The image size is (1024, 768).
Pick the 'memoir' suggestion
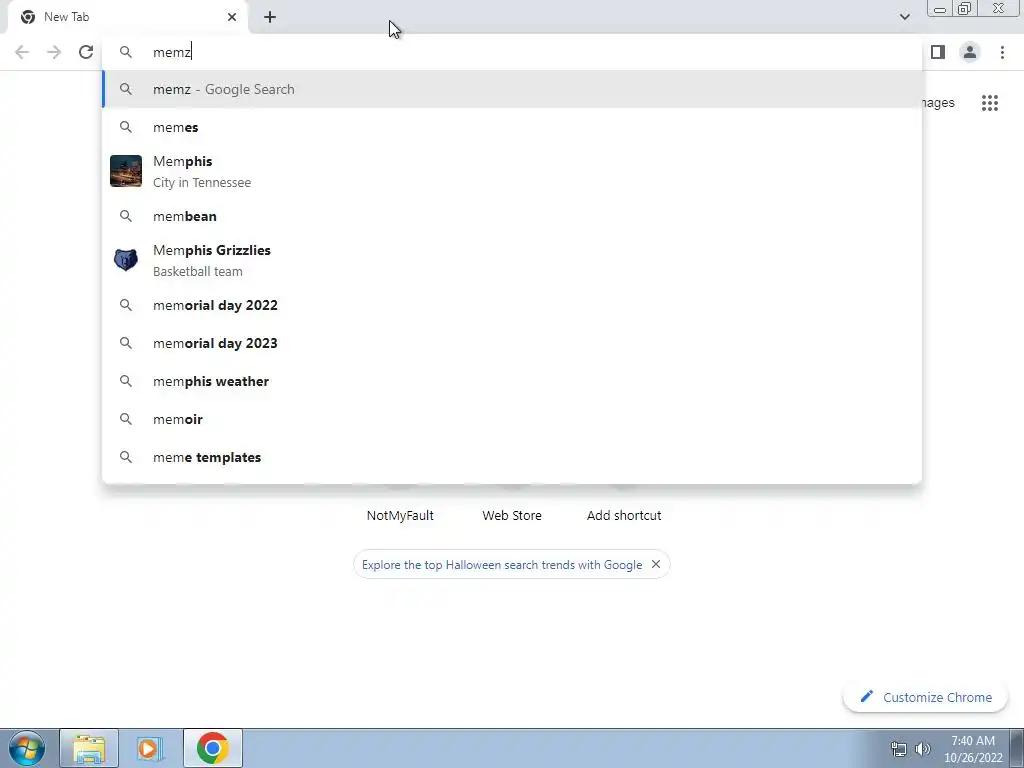pyautogui.click(x=512, y=419)
